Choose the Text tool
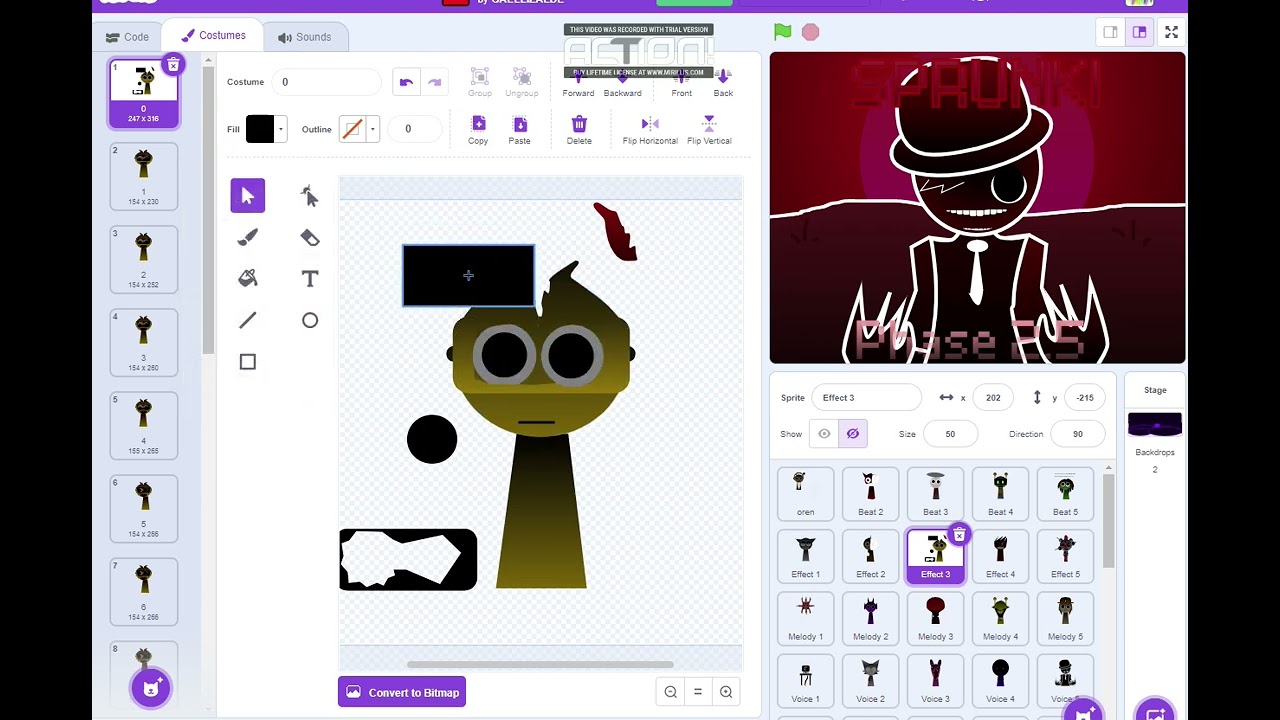Screen dimensions: 1280x720 pyautogui.click(x=310, y=279)
